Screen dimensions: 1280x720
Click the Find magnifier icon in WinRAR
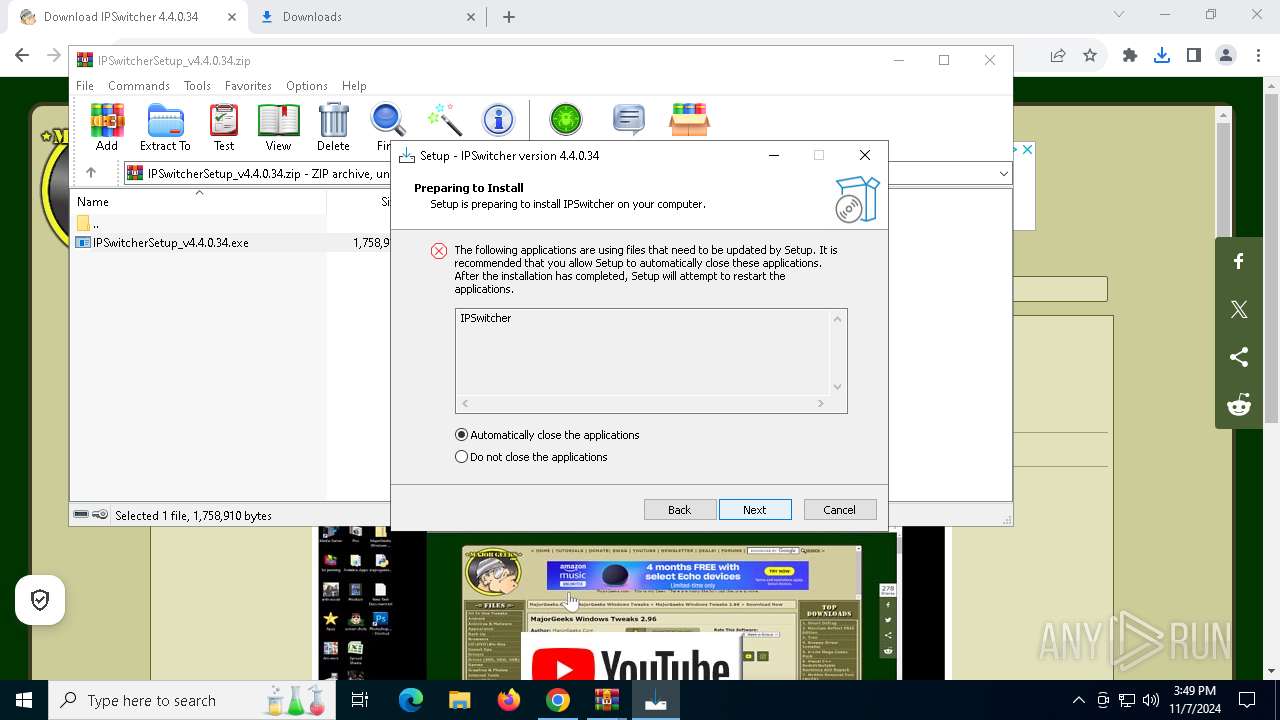click(387, 127)
